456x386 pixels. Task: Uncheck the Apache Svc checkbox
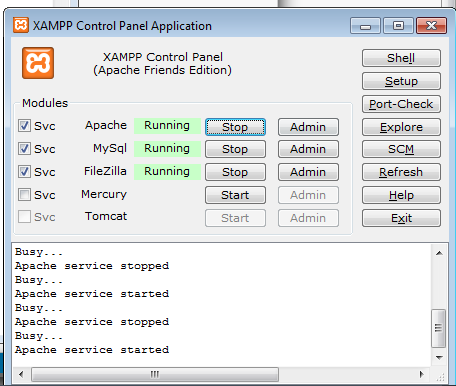(24, 126)
